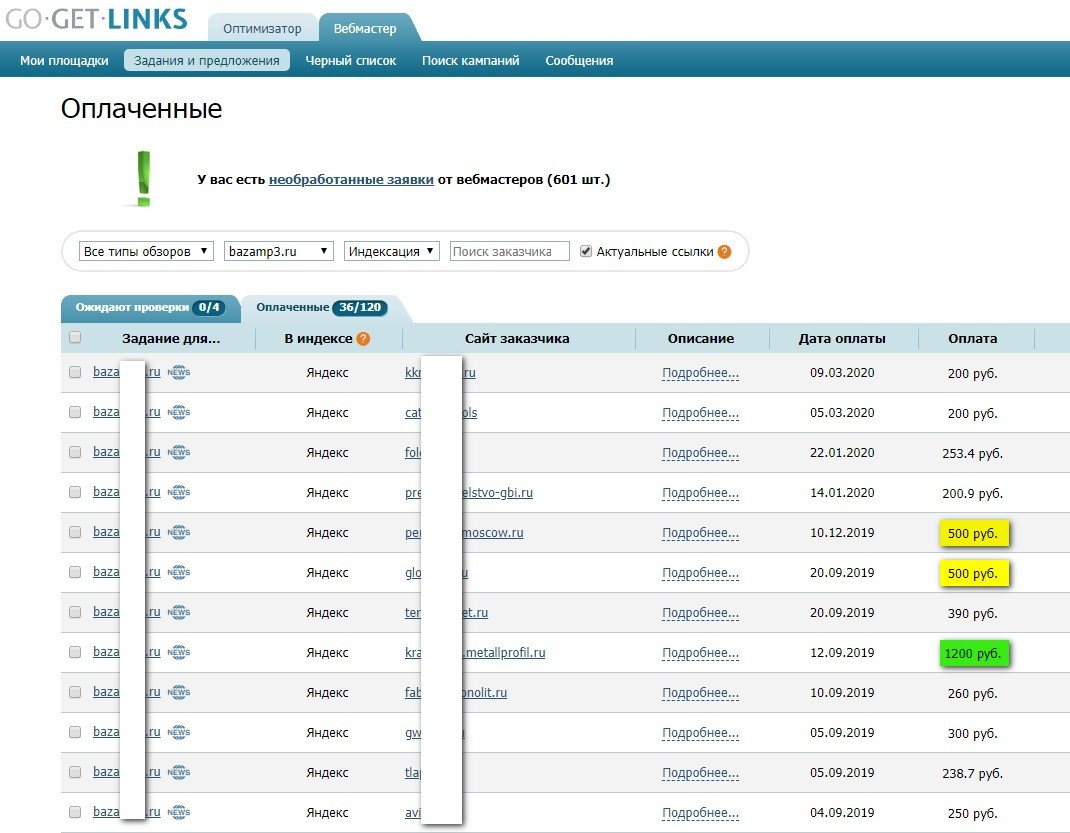Open bazamp3.ru site dropdown
This screenshot has width=1070, height=833.
[x=278, y=251]
